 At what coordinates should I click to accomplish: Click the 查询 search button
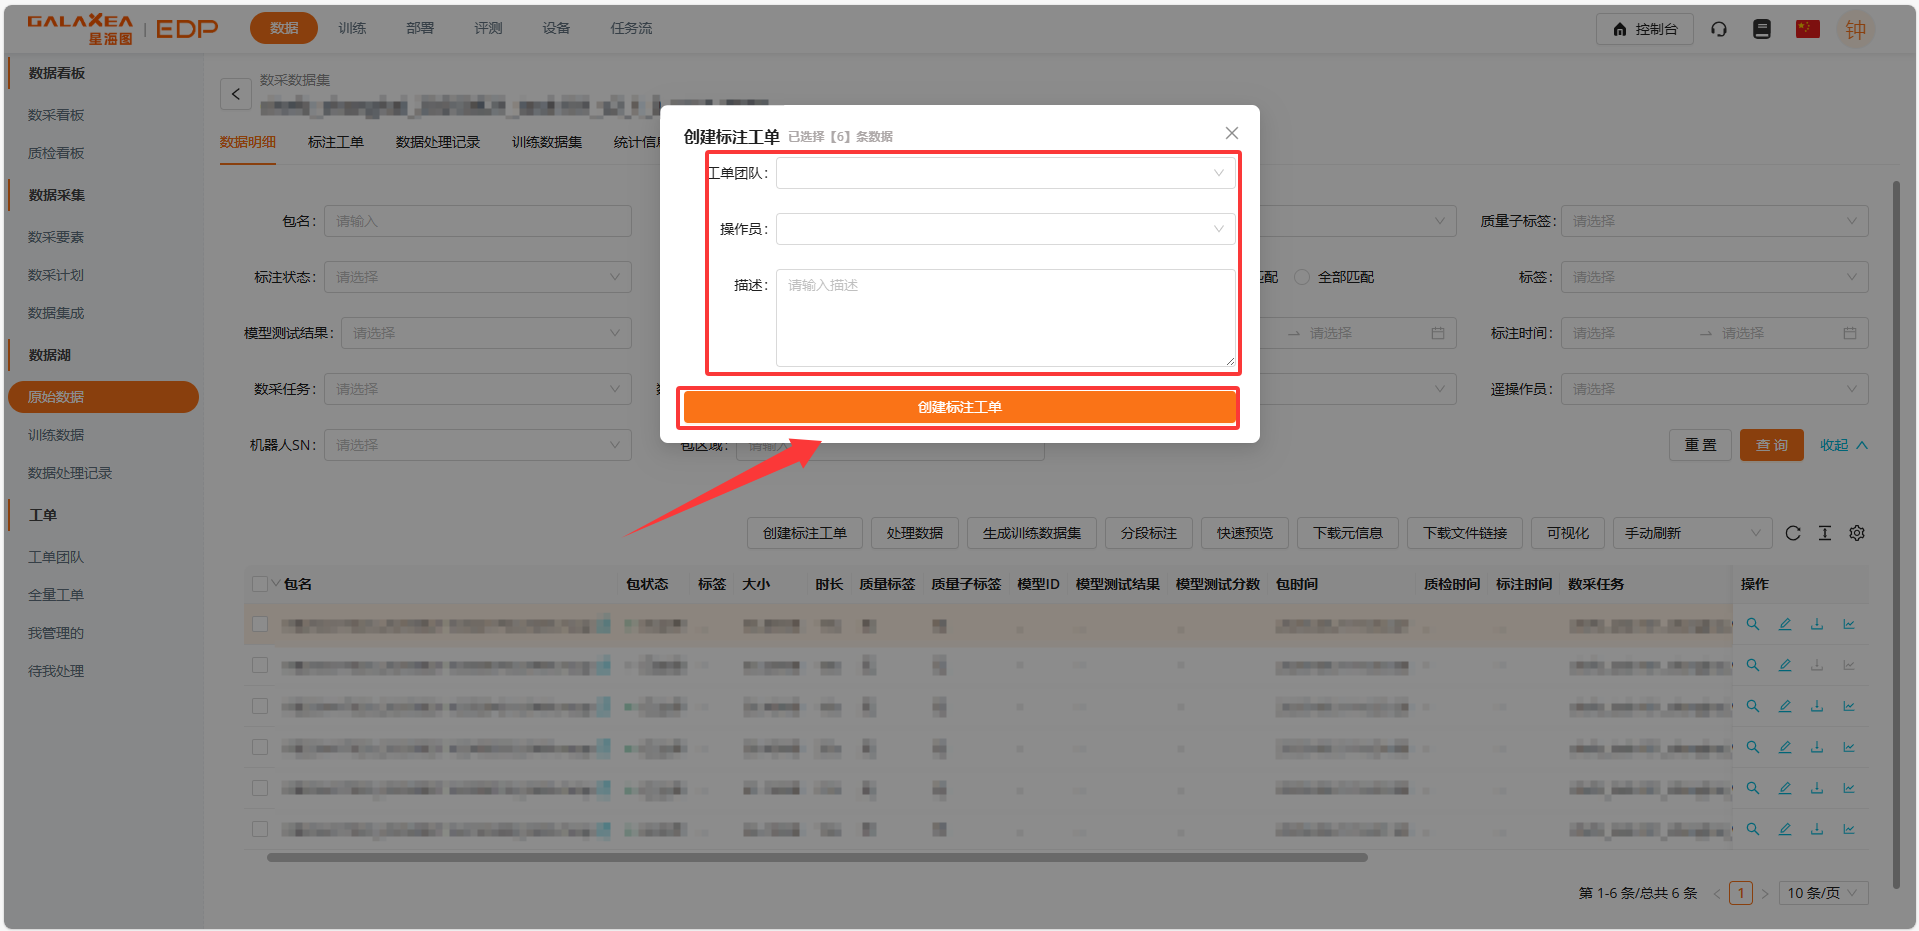point(1771,445)
